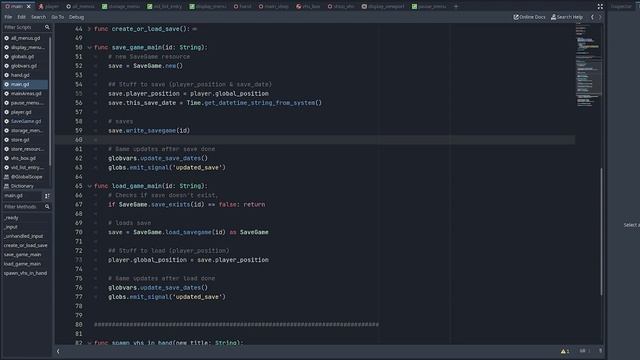
Task: Collapse the load_game_main function
Action: [x=89, y=186]
